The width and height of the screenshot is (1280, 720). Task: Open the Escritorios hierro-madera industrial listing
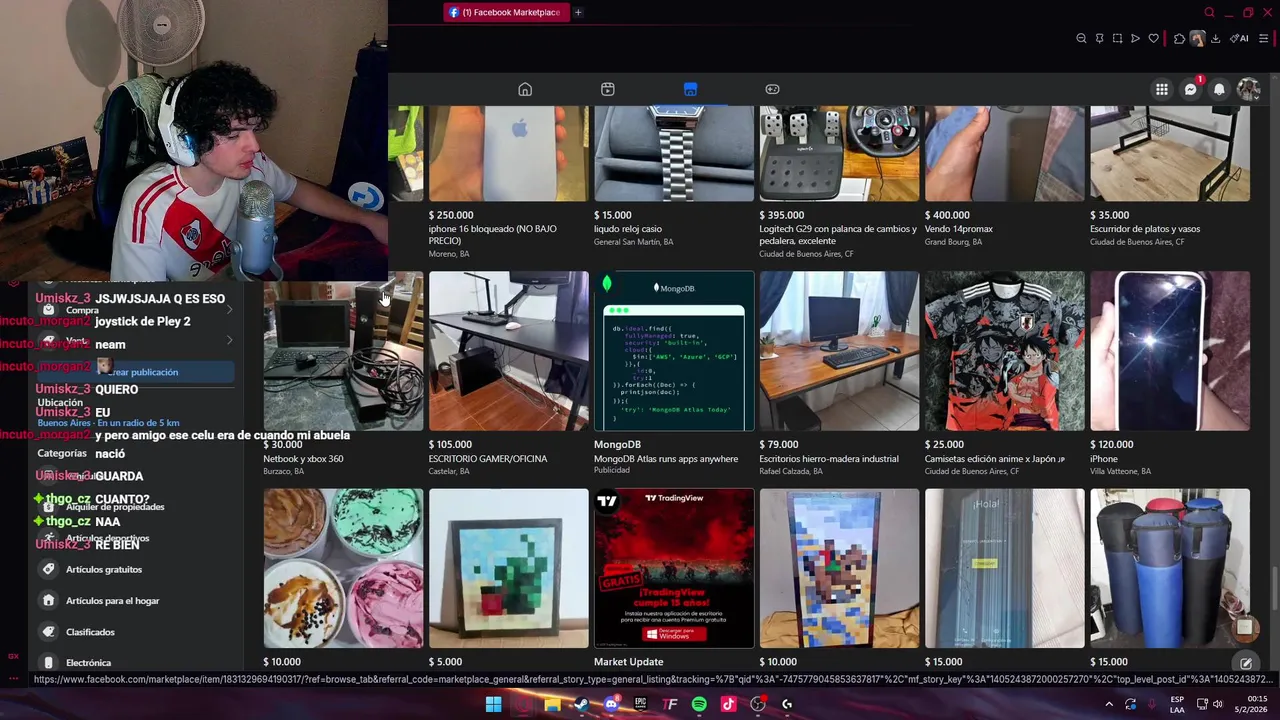coord(839,373)
